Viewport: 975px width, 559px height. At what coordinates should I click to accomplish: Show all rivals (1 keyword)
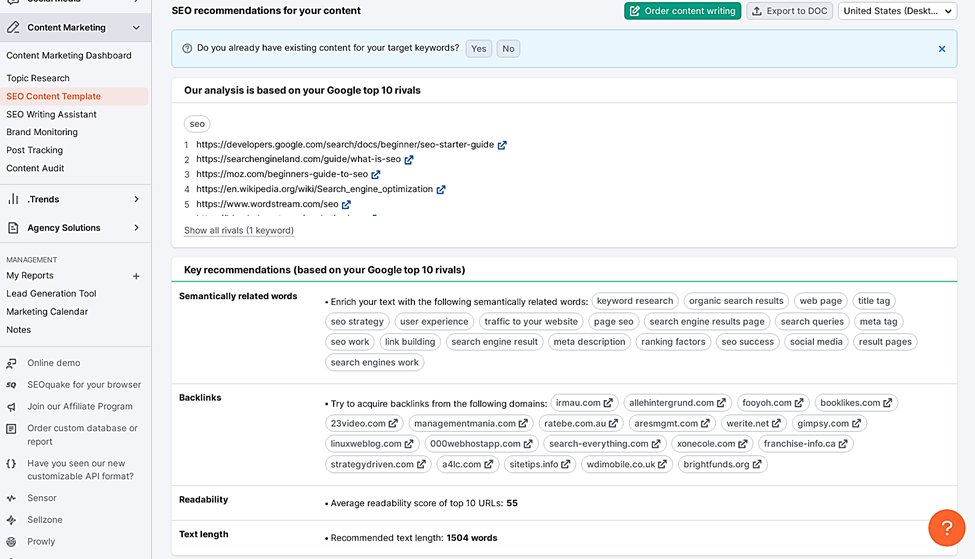coord(239,230)
